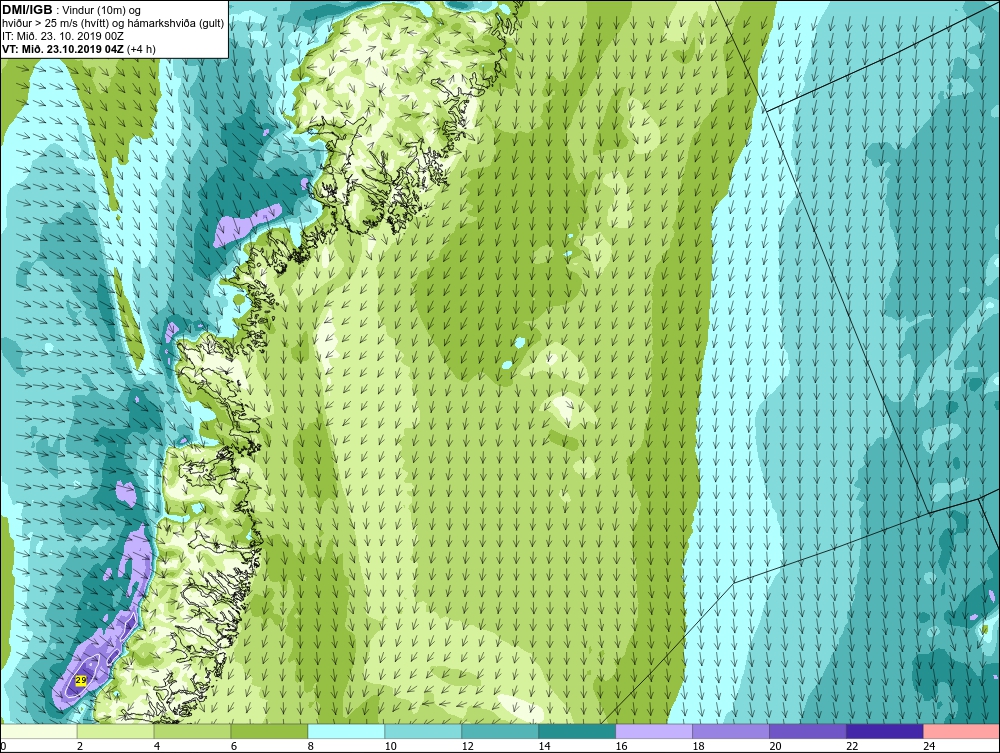Select the 22–24 m/s dark indigo swatch

[885, 731]
